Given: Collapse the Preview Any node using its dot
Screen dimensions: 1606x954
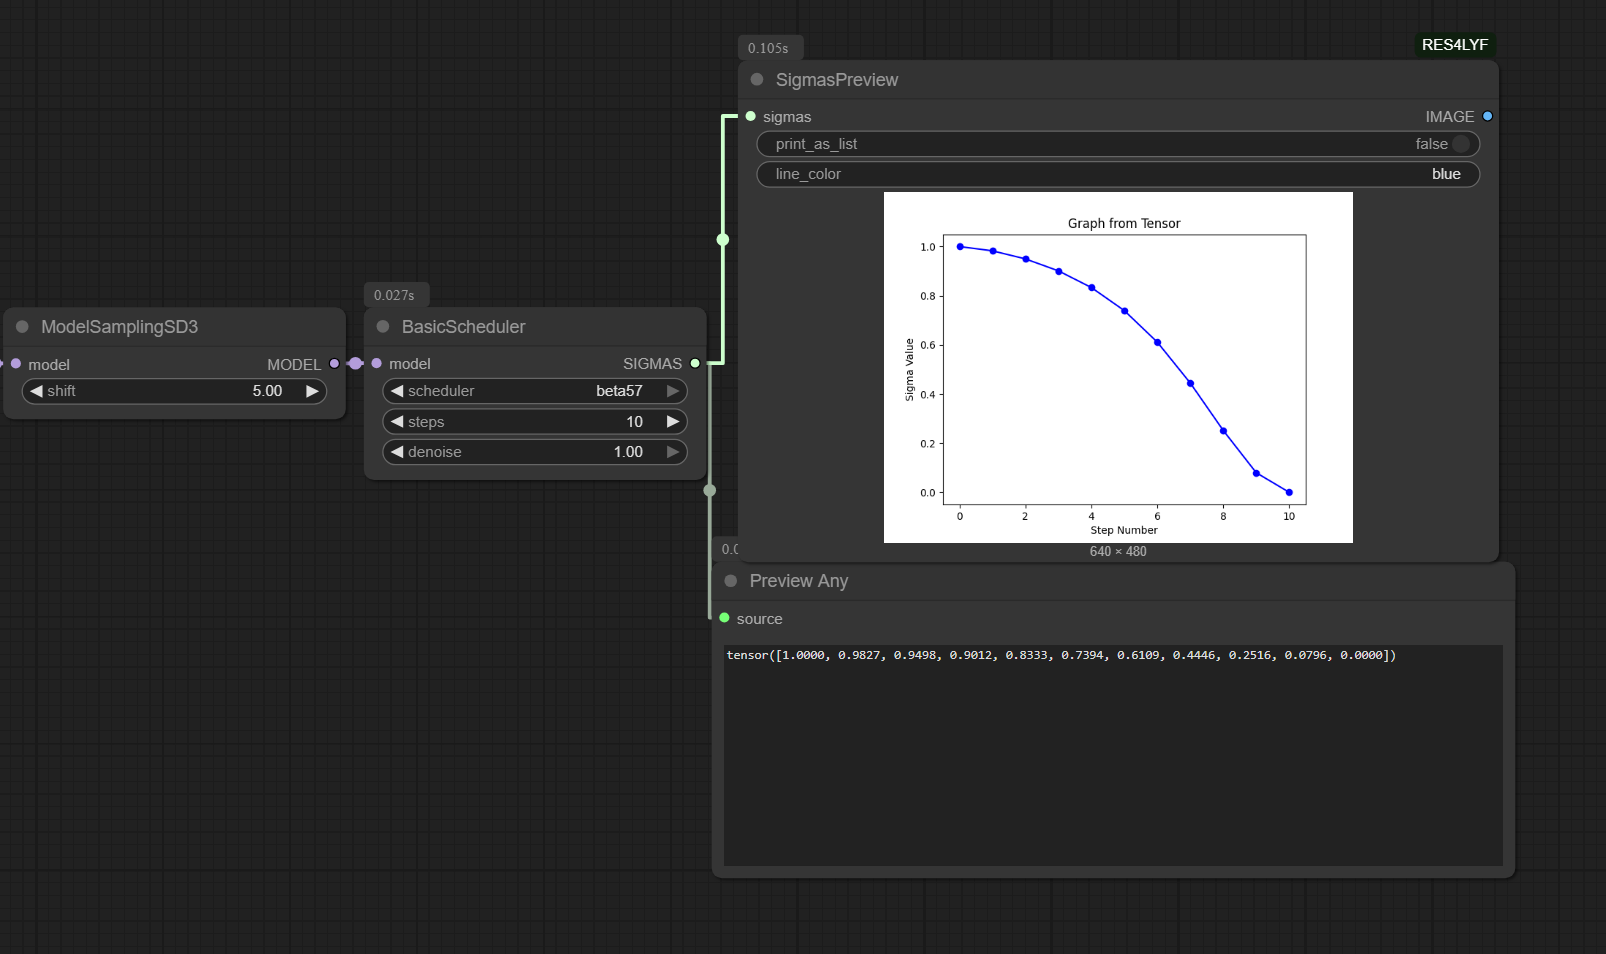Looking at the screenshot, I should tap(731, 581).
